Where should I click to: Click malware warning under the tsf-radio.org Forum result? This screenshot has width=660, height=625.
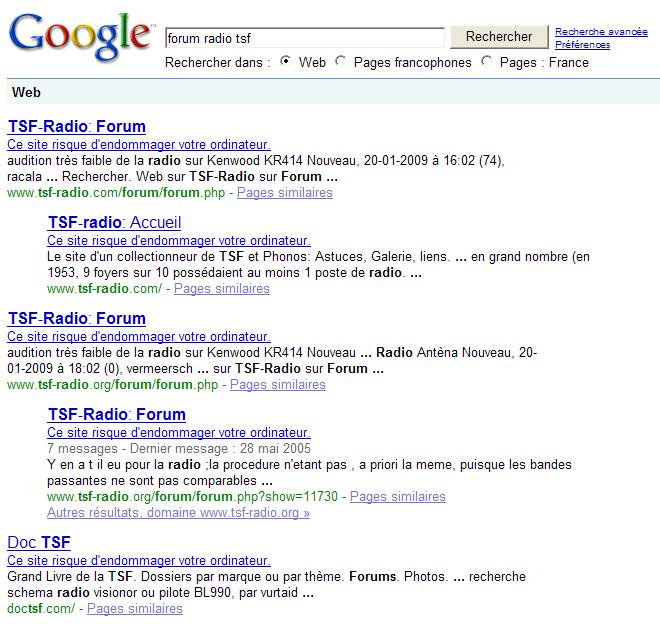[x=139, y=336]
